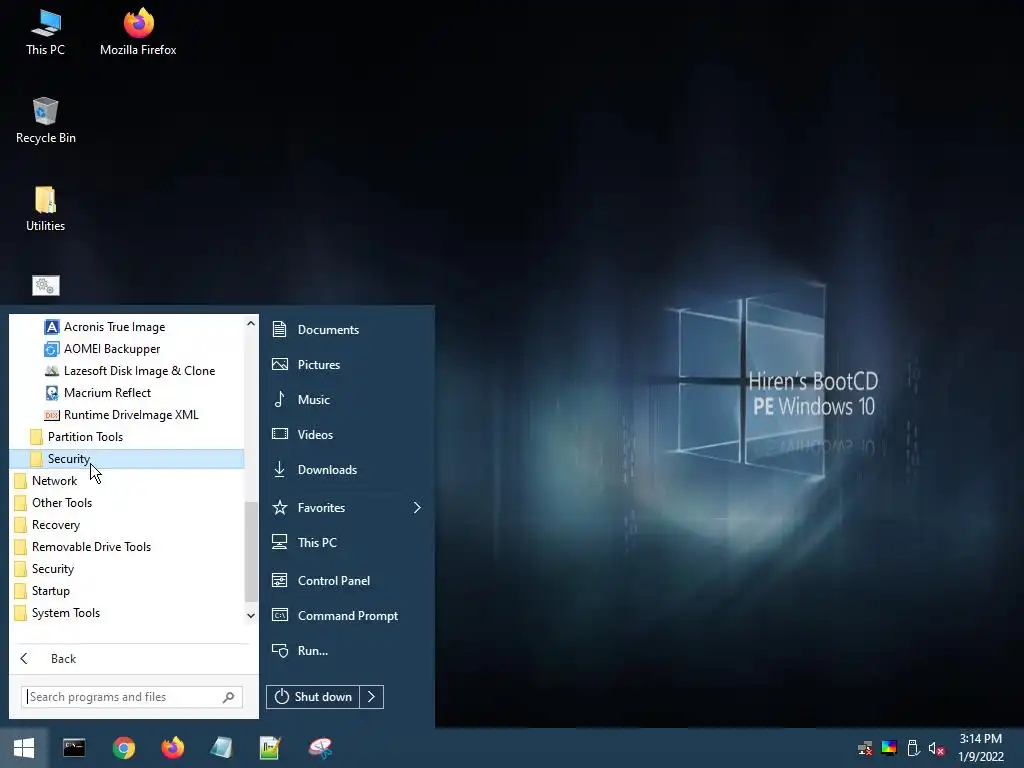This screenshot has width=1024, height=768.
Task: Open the Utilities desktop folder
Action: click(x=46, y=209)
